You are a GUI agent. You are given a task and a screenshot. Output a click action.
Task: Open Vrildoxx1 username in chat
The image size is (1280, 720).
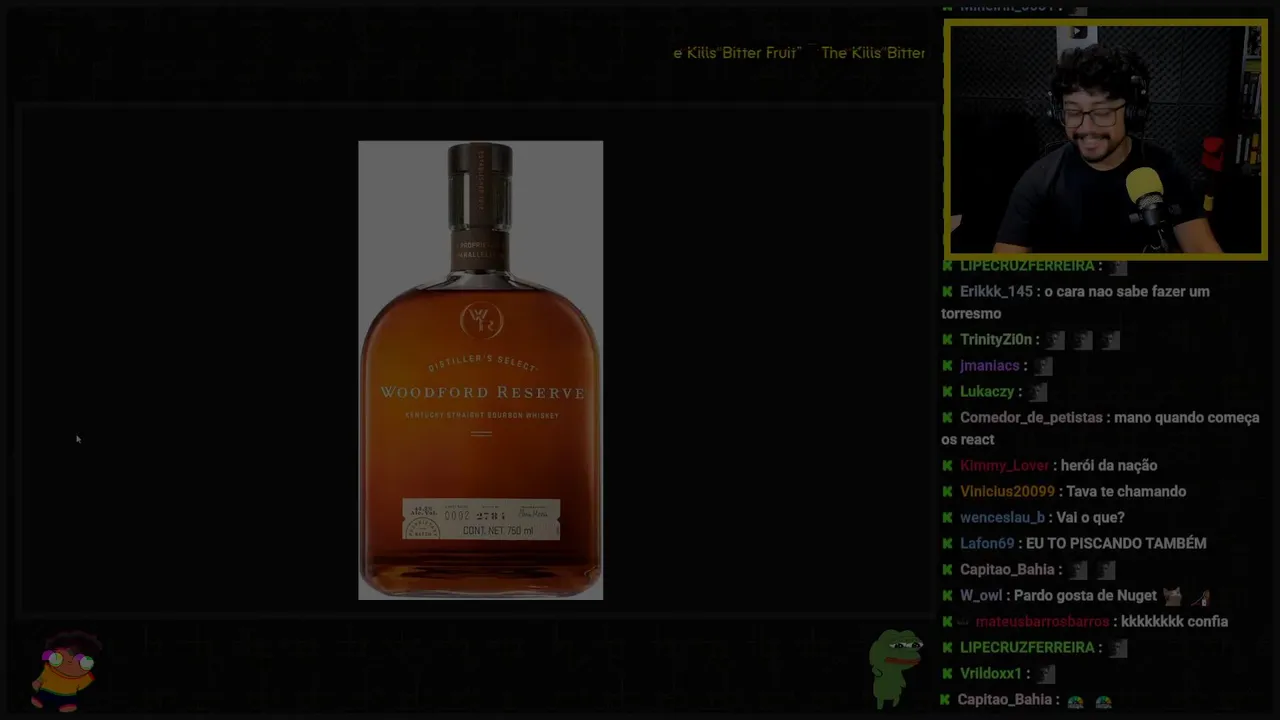tap(991, 674)
